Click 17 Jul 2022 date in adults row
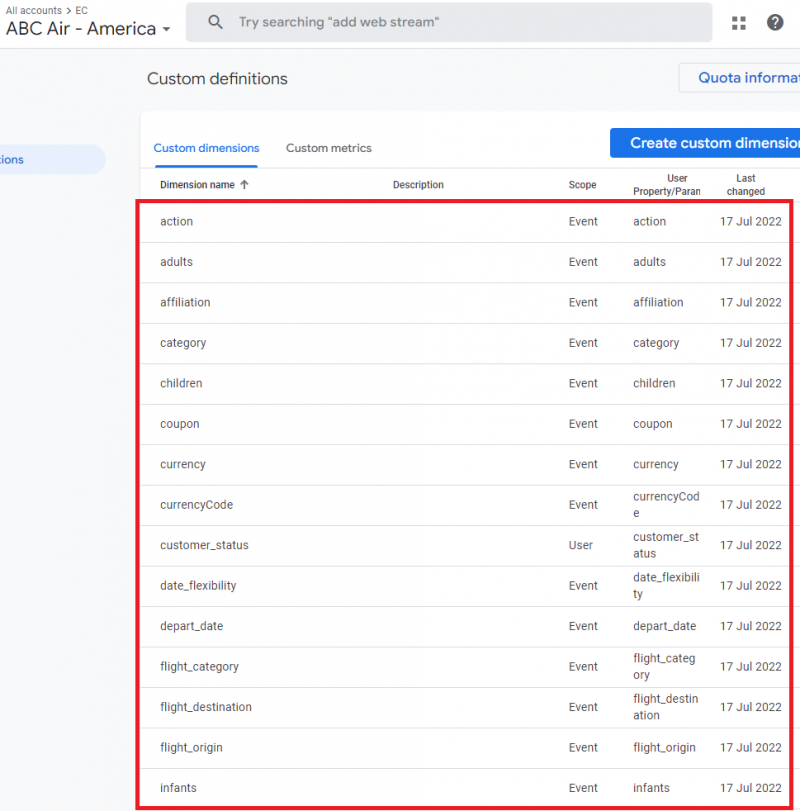The image size is (800, 811). point(750,262)
